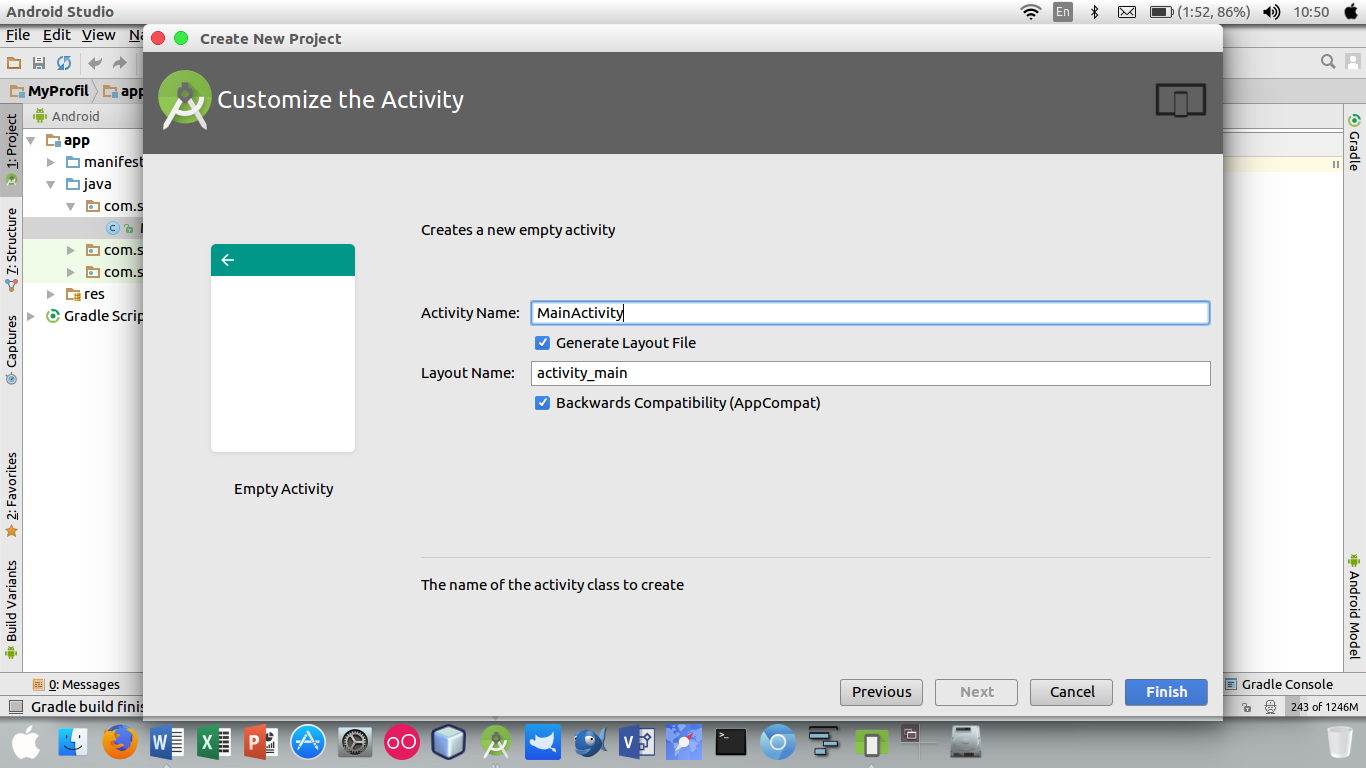
Task: Select the Android project view selector
Action: (67, 116)
